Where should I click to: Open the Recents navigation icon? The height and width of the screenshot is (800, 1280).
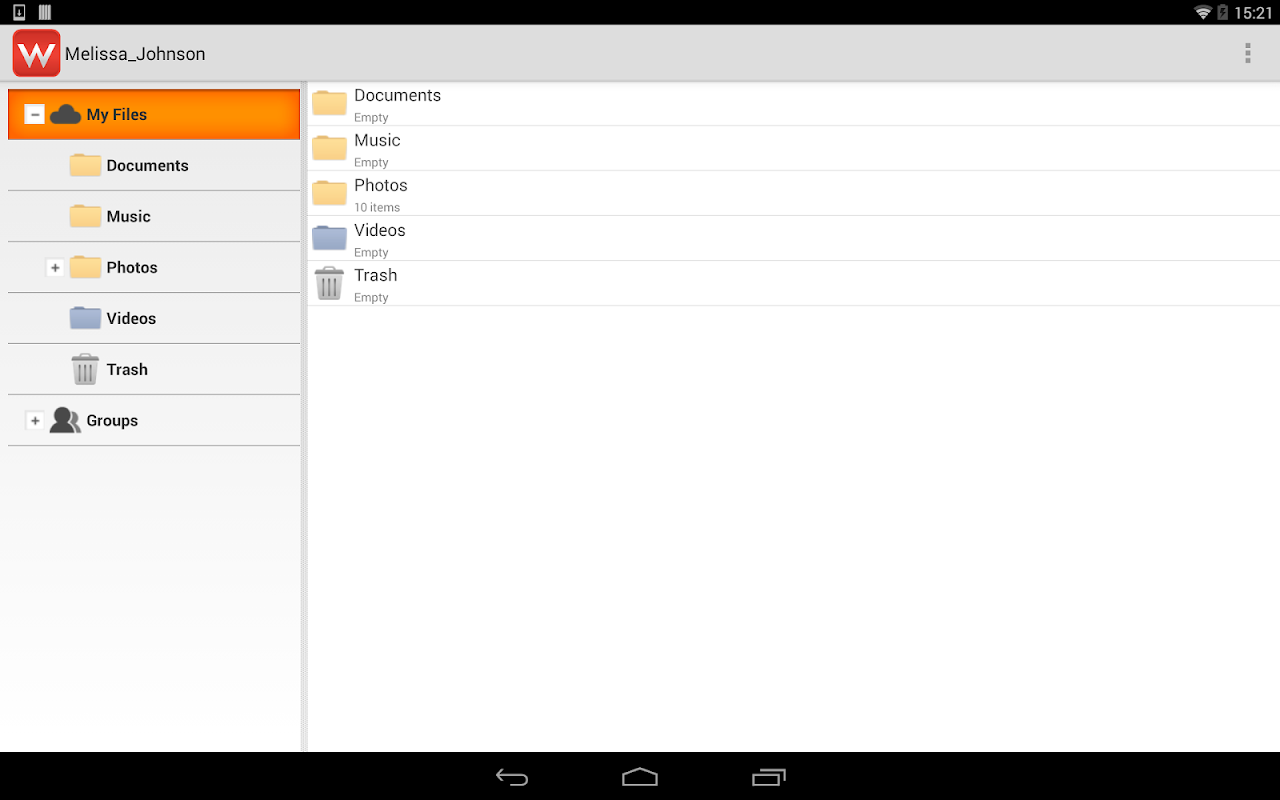click(768, 776)
